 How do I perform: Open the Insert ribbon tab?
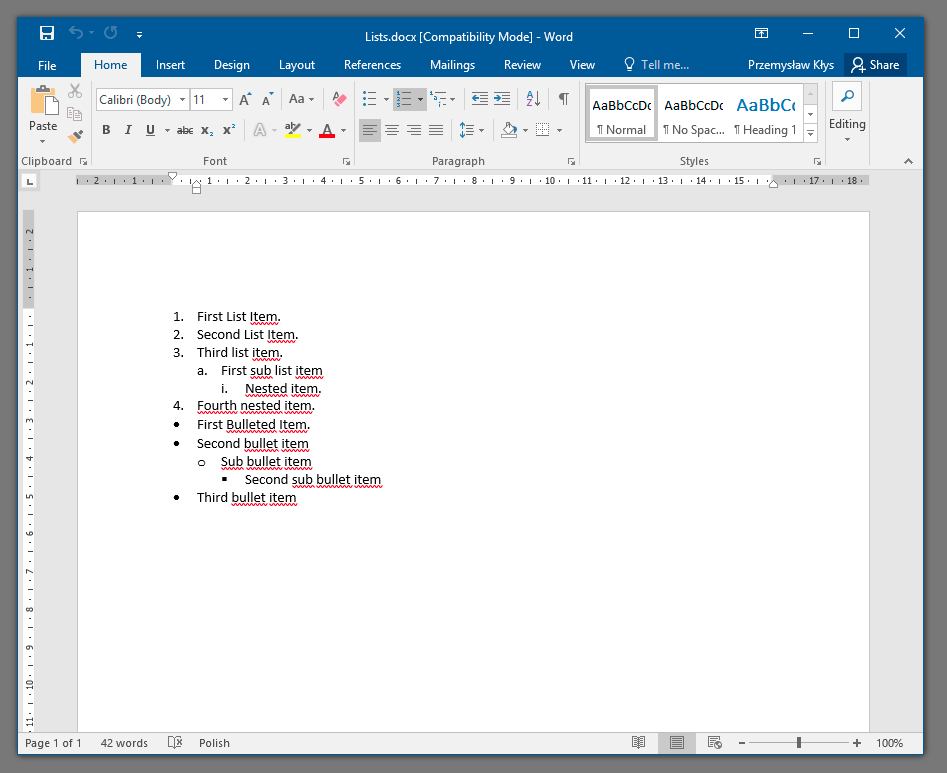coord(170,65)
